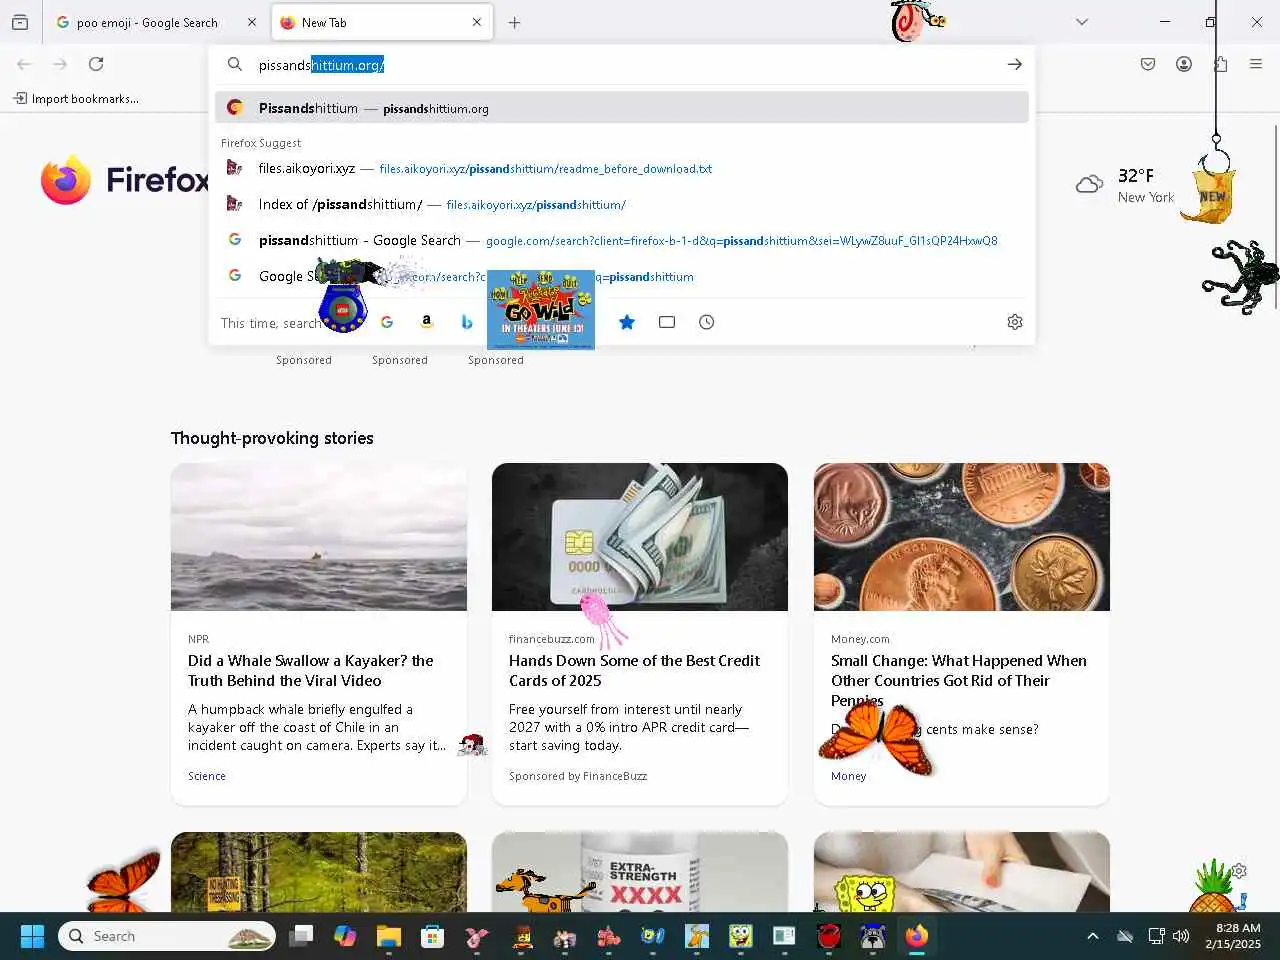Launch Copilot from the taskbar
The image size is (1280, 960).
pos(345,936)
